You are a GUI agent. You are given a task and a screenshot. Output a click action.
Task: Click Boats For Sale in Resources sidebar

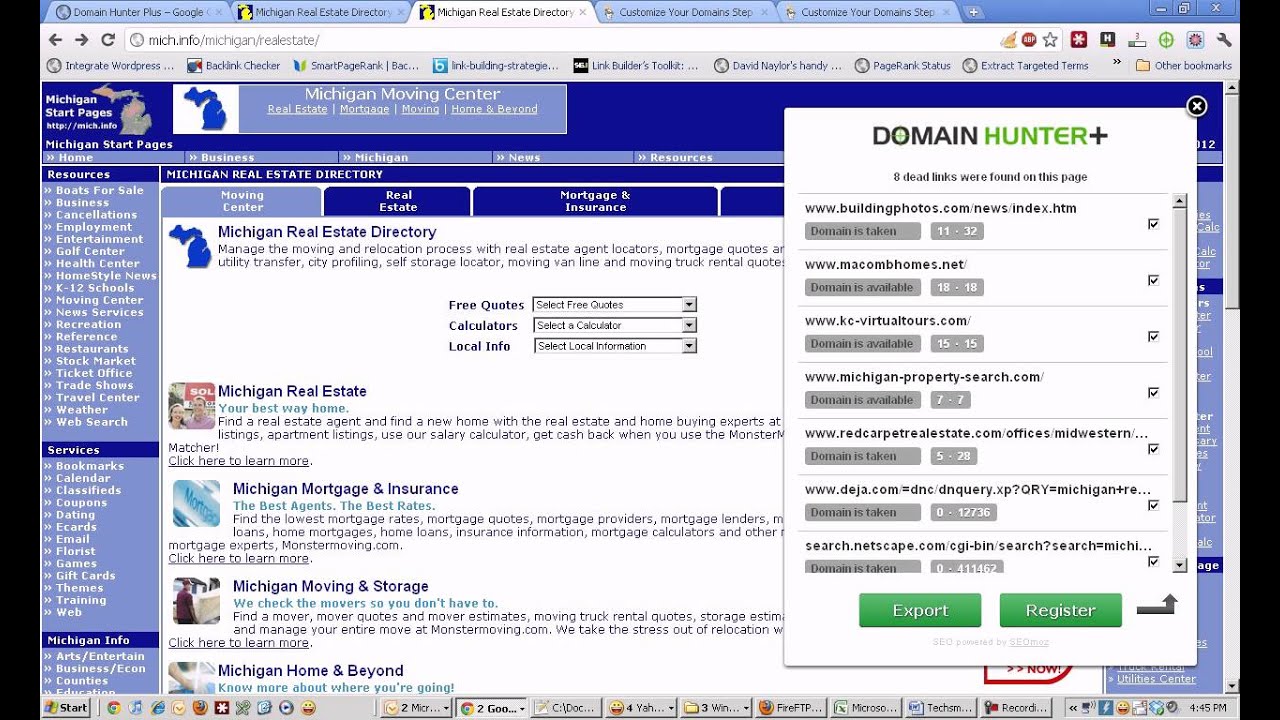(99, 190)
